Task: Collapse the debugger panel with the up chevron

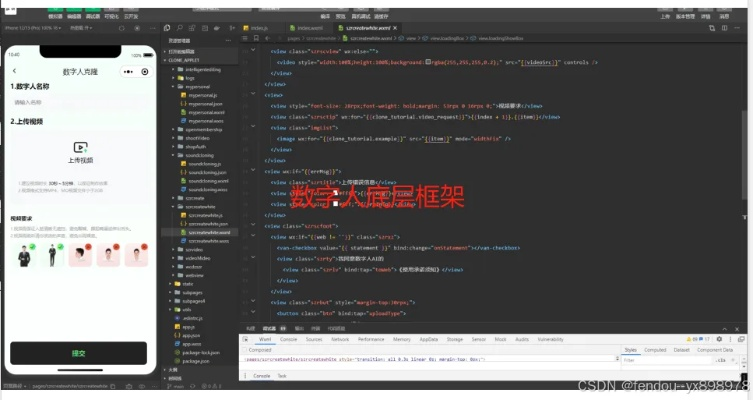Action: (x=724, y=329)
